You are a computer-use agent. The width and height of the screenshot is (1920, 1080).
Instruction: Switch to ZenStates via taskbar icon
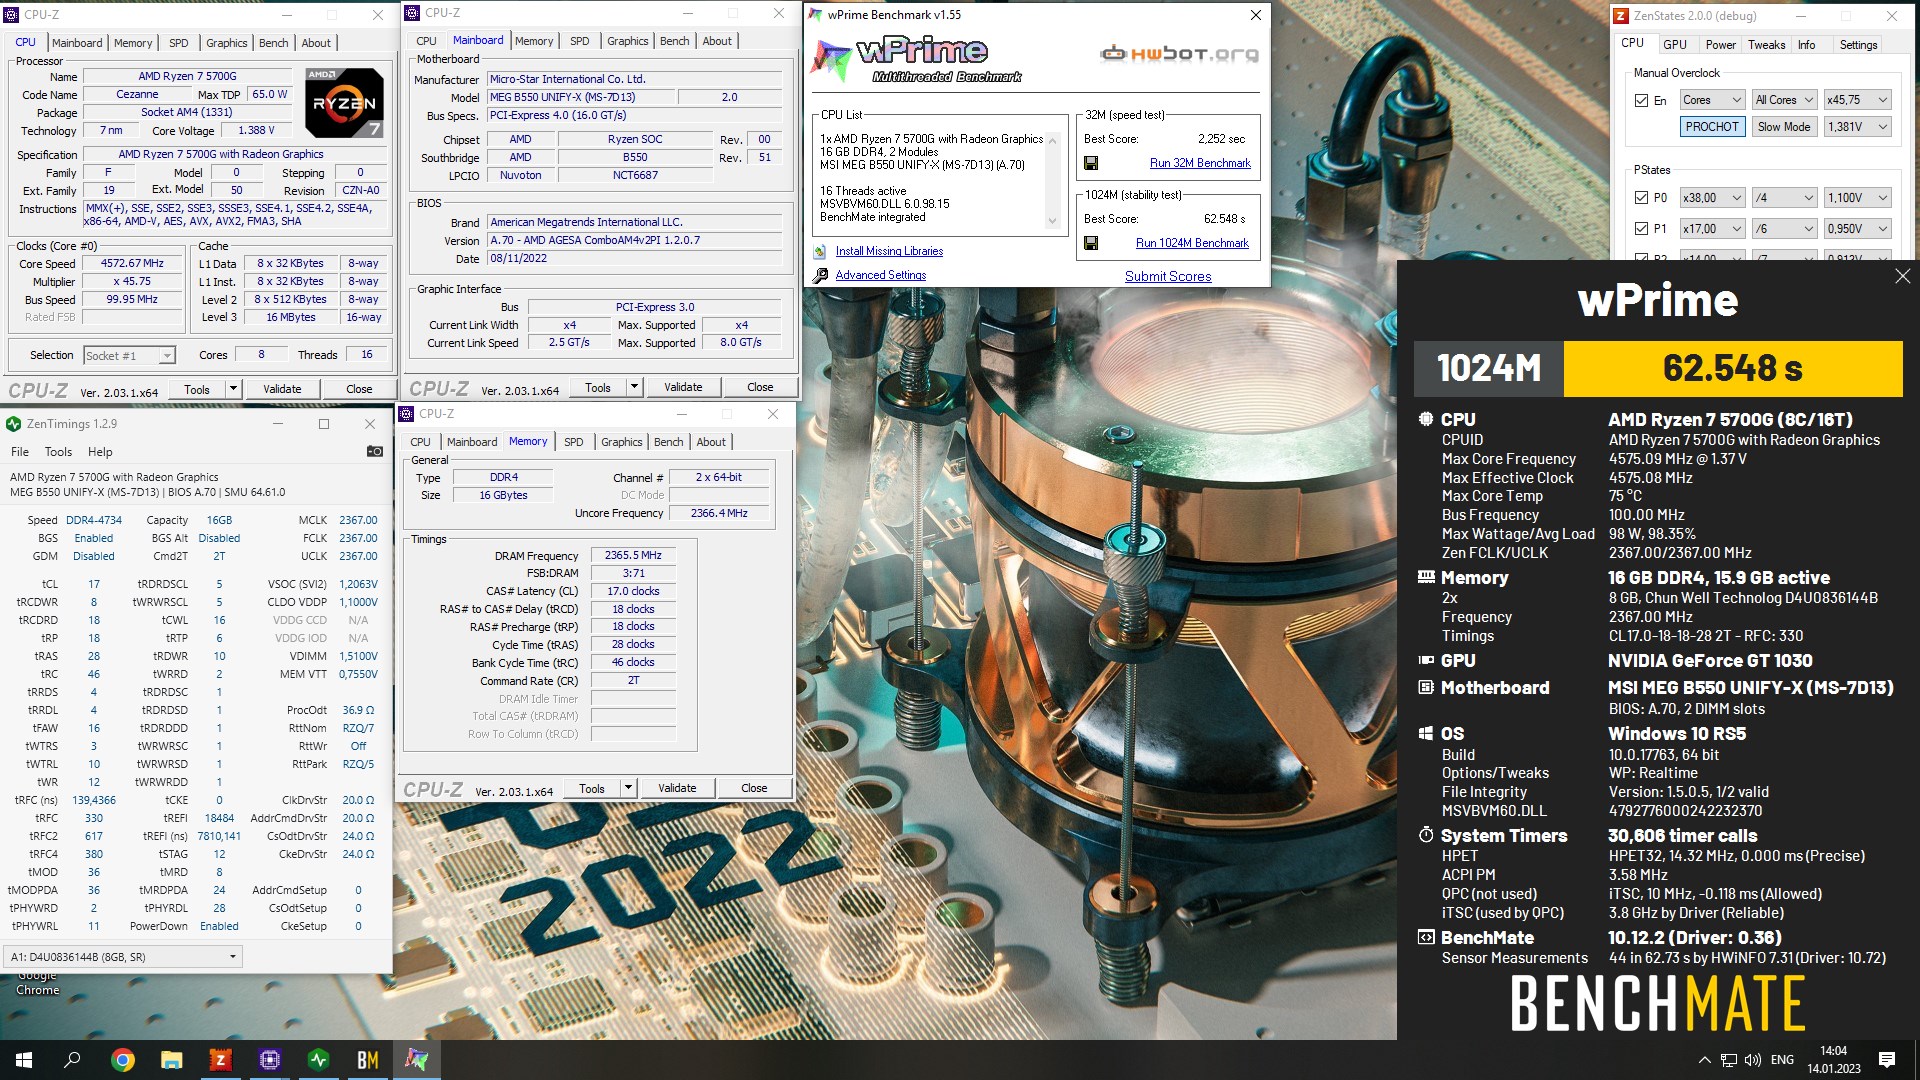[x=220, y=1060]
